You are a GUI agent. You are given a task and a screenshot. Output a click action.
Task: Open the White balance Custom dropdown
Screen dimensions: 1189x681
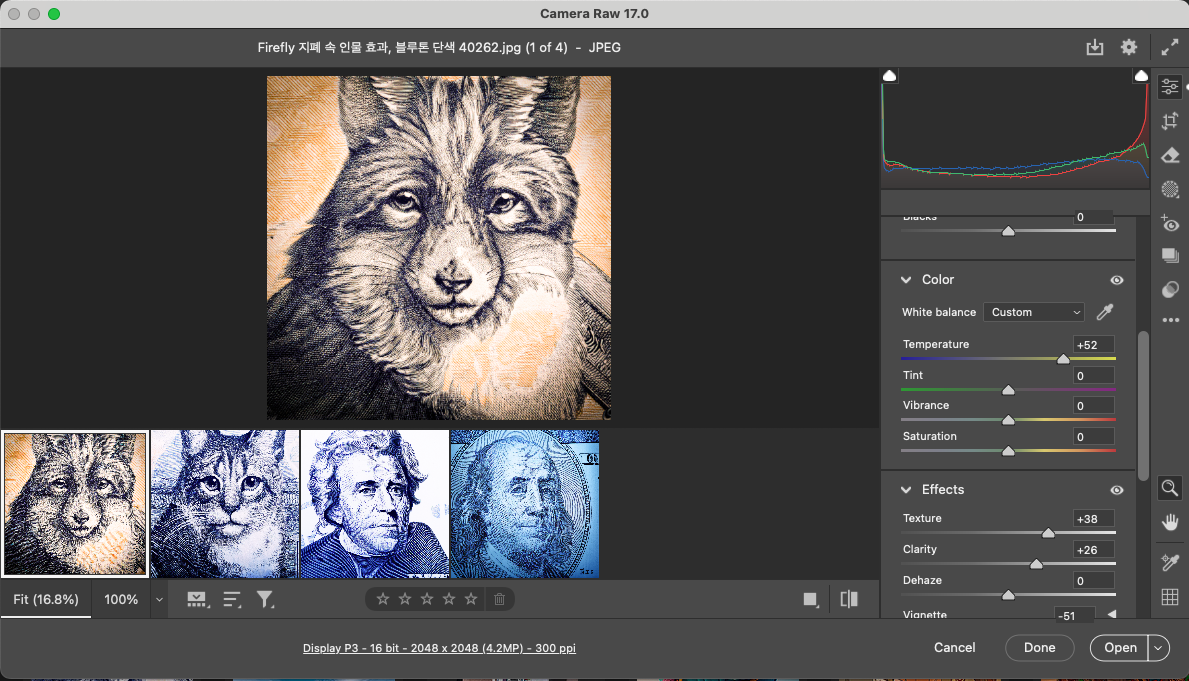point(1034,312)
